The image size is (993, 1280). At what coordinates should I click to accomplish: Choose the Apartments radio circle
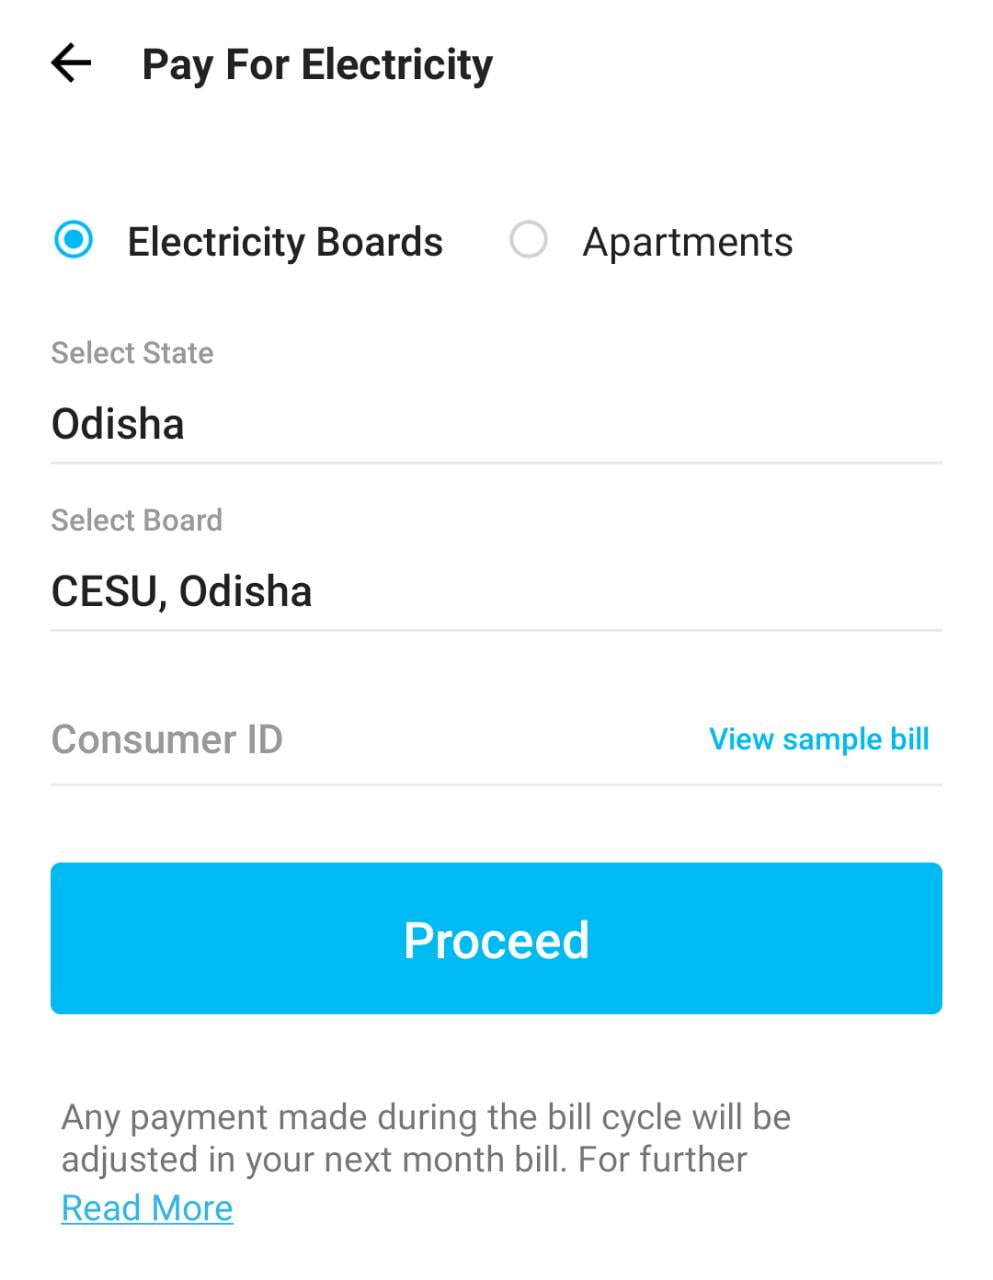[x=528, y=240]
